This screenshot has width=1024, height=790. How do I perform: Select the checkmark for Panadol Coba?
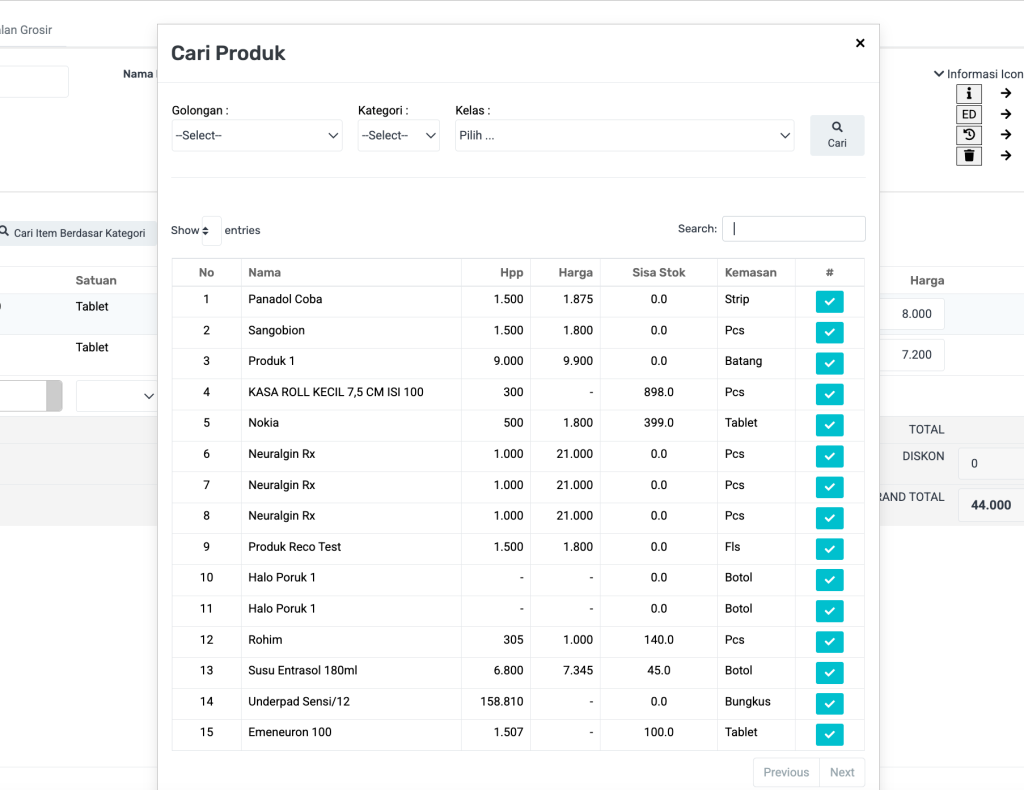(829, 301)
